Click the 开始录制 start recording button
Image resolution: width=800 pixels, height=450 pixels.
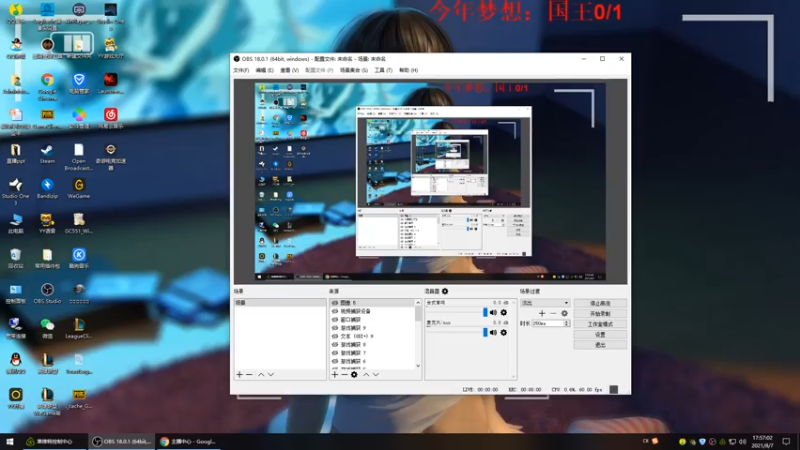[600, 314]
